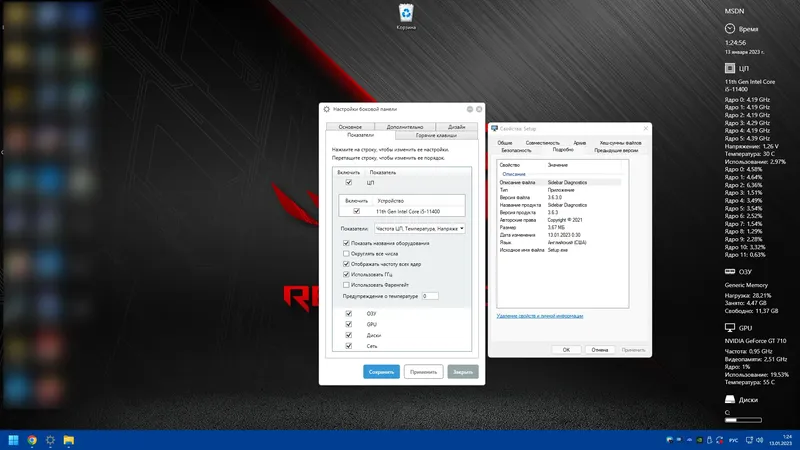Uncheck the Диски row checkbox

coord(349,335)
